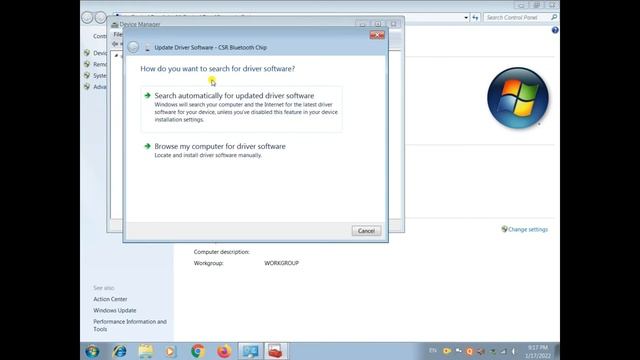Open Action Center link under See also
The height and width of the screenshot is (360, 640).
pyautogui.click(x=110, y=299)
